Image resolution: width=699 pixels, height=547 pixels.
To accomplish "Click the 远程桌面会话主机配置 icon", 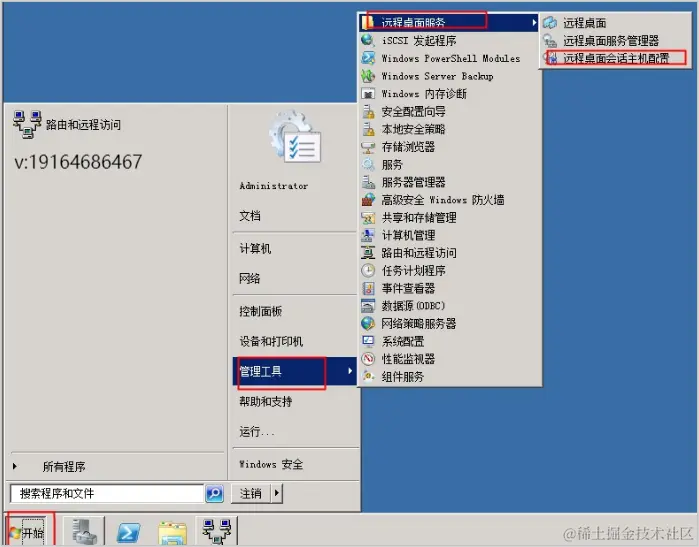I will click(550, 58).
